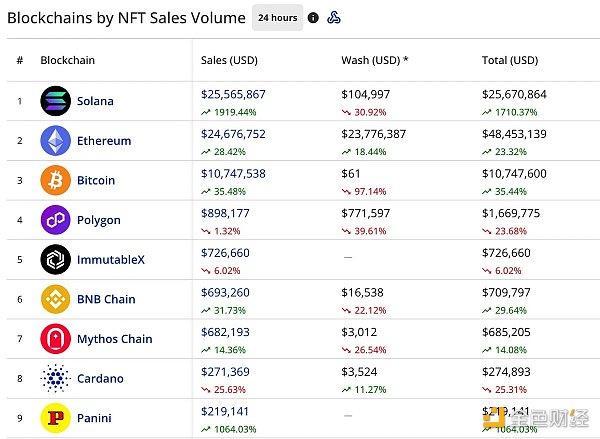The height and width of the screenshot is (439, 600).
Task: Sort by the Blockchain column header
Action: tap(68, 60)
